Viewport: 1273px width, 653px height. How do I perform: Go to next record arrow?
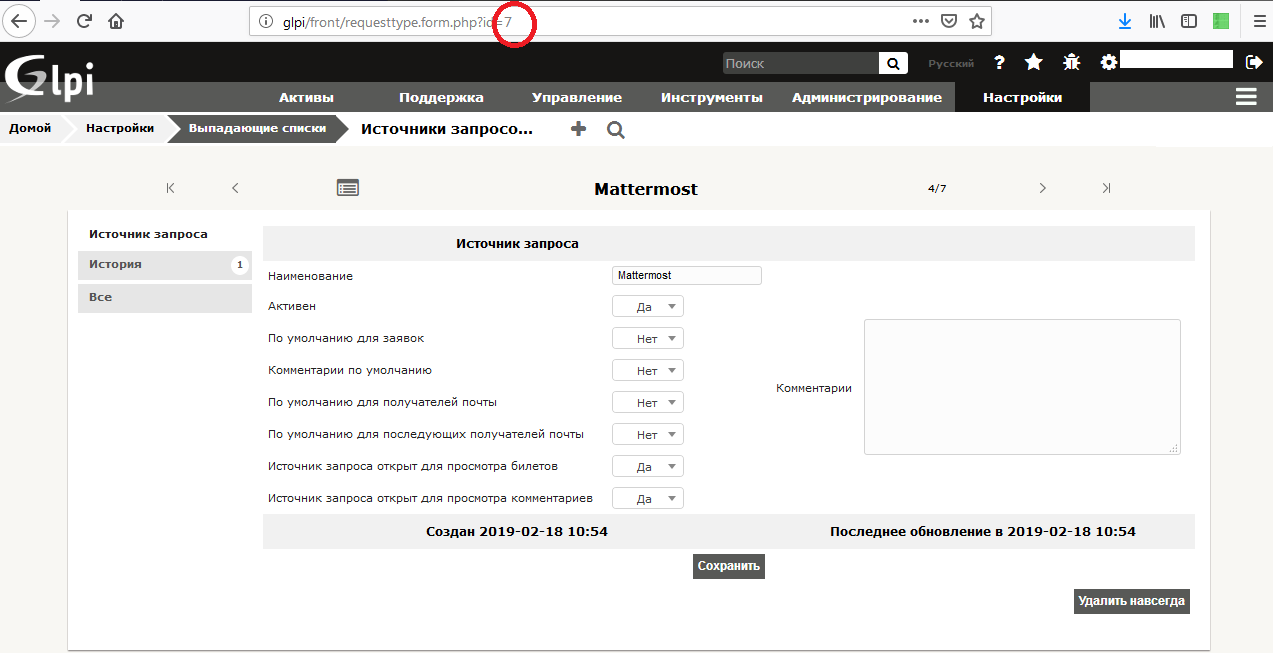pos(1042,188)
